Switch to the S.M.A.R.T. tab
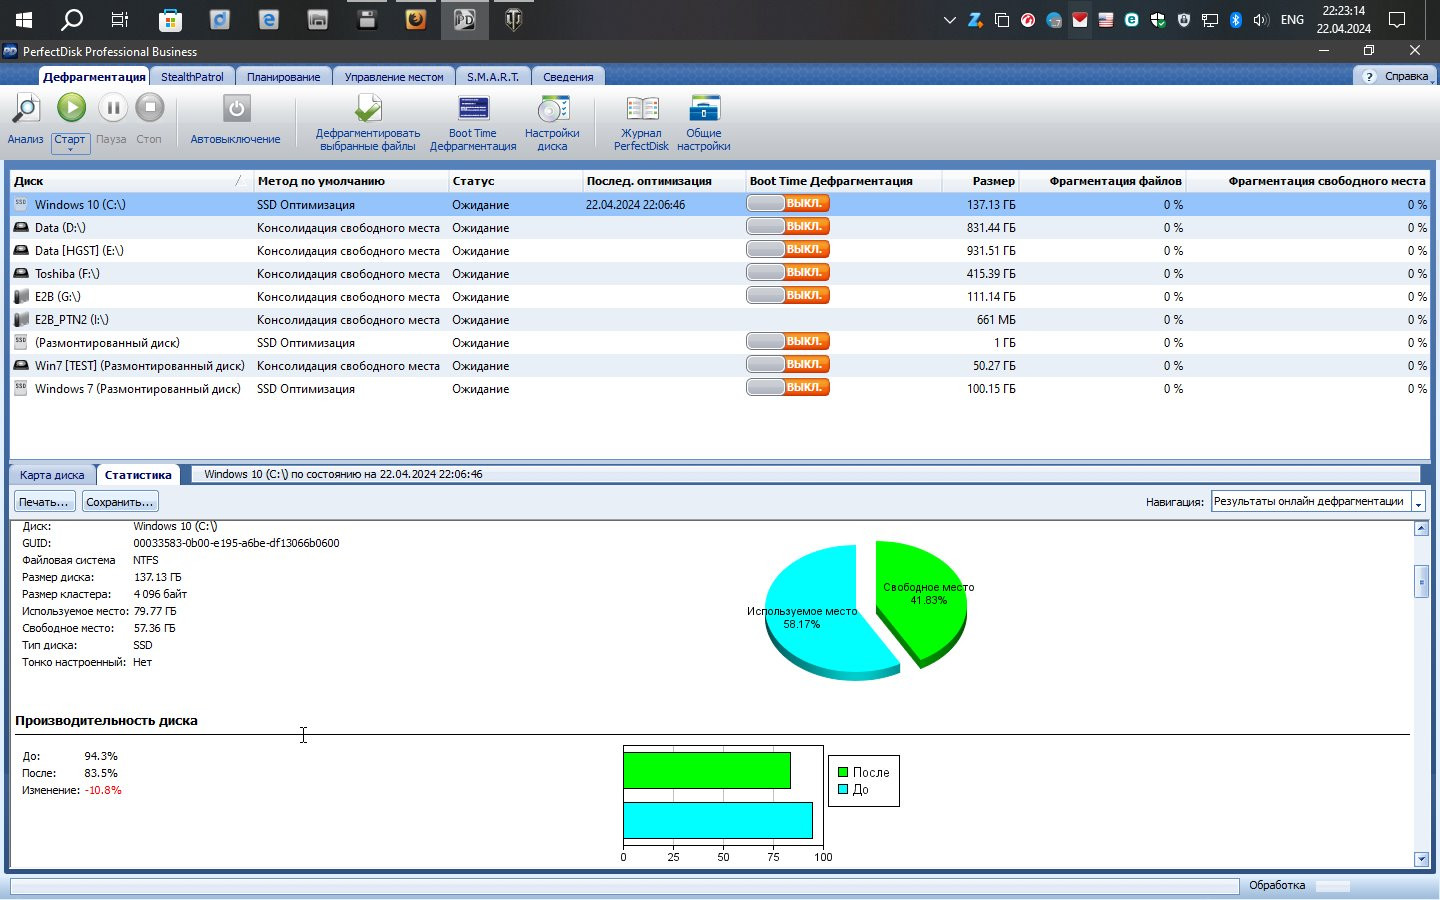This screenshot has height=900, width=1440. click(492, 77)
